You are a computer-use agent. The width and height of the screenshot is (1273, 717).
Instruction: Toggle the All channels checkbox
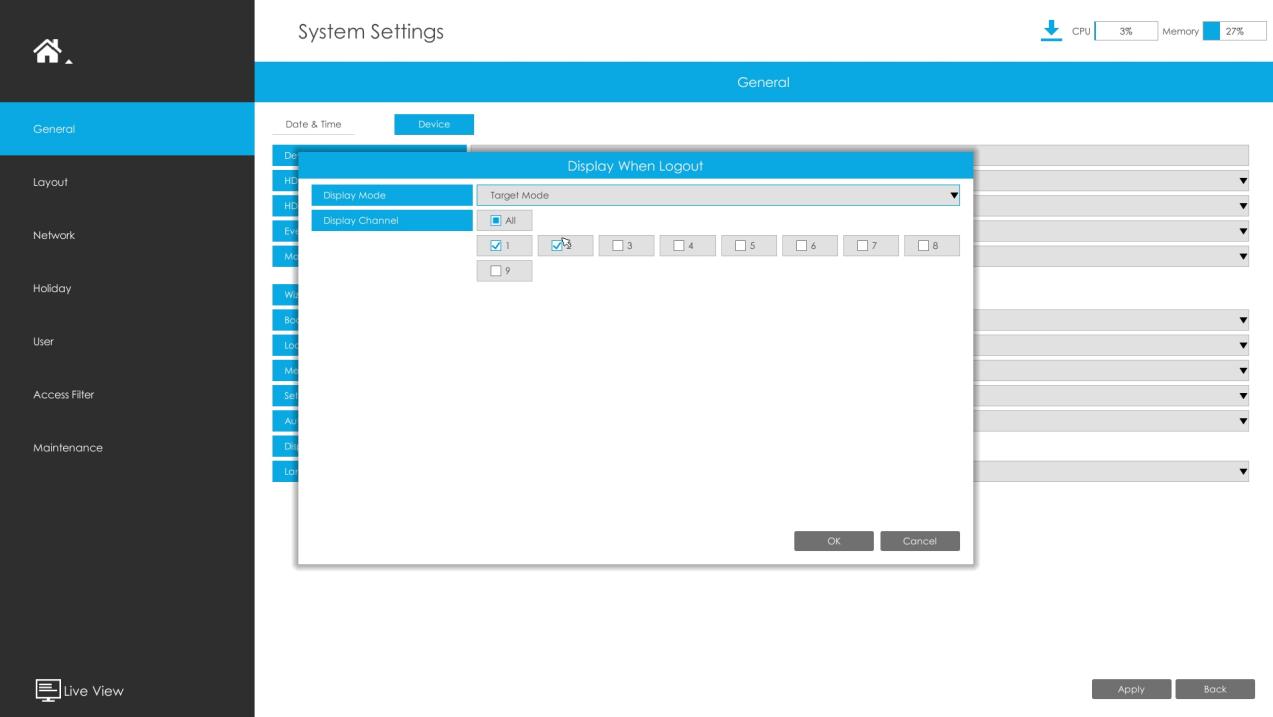coord(496,220)
